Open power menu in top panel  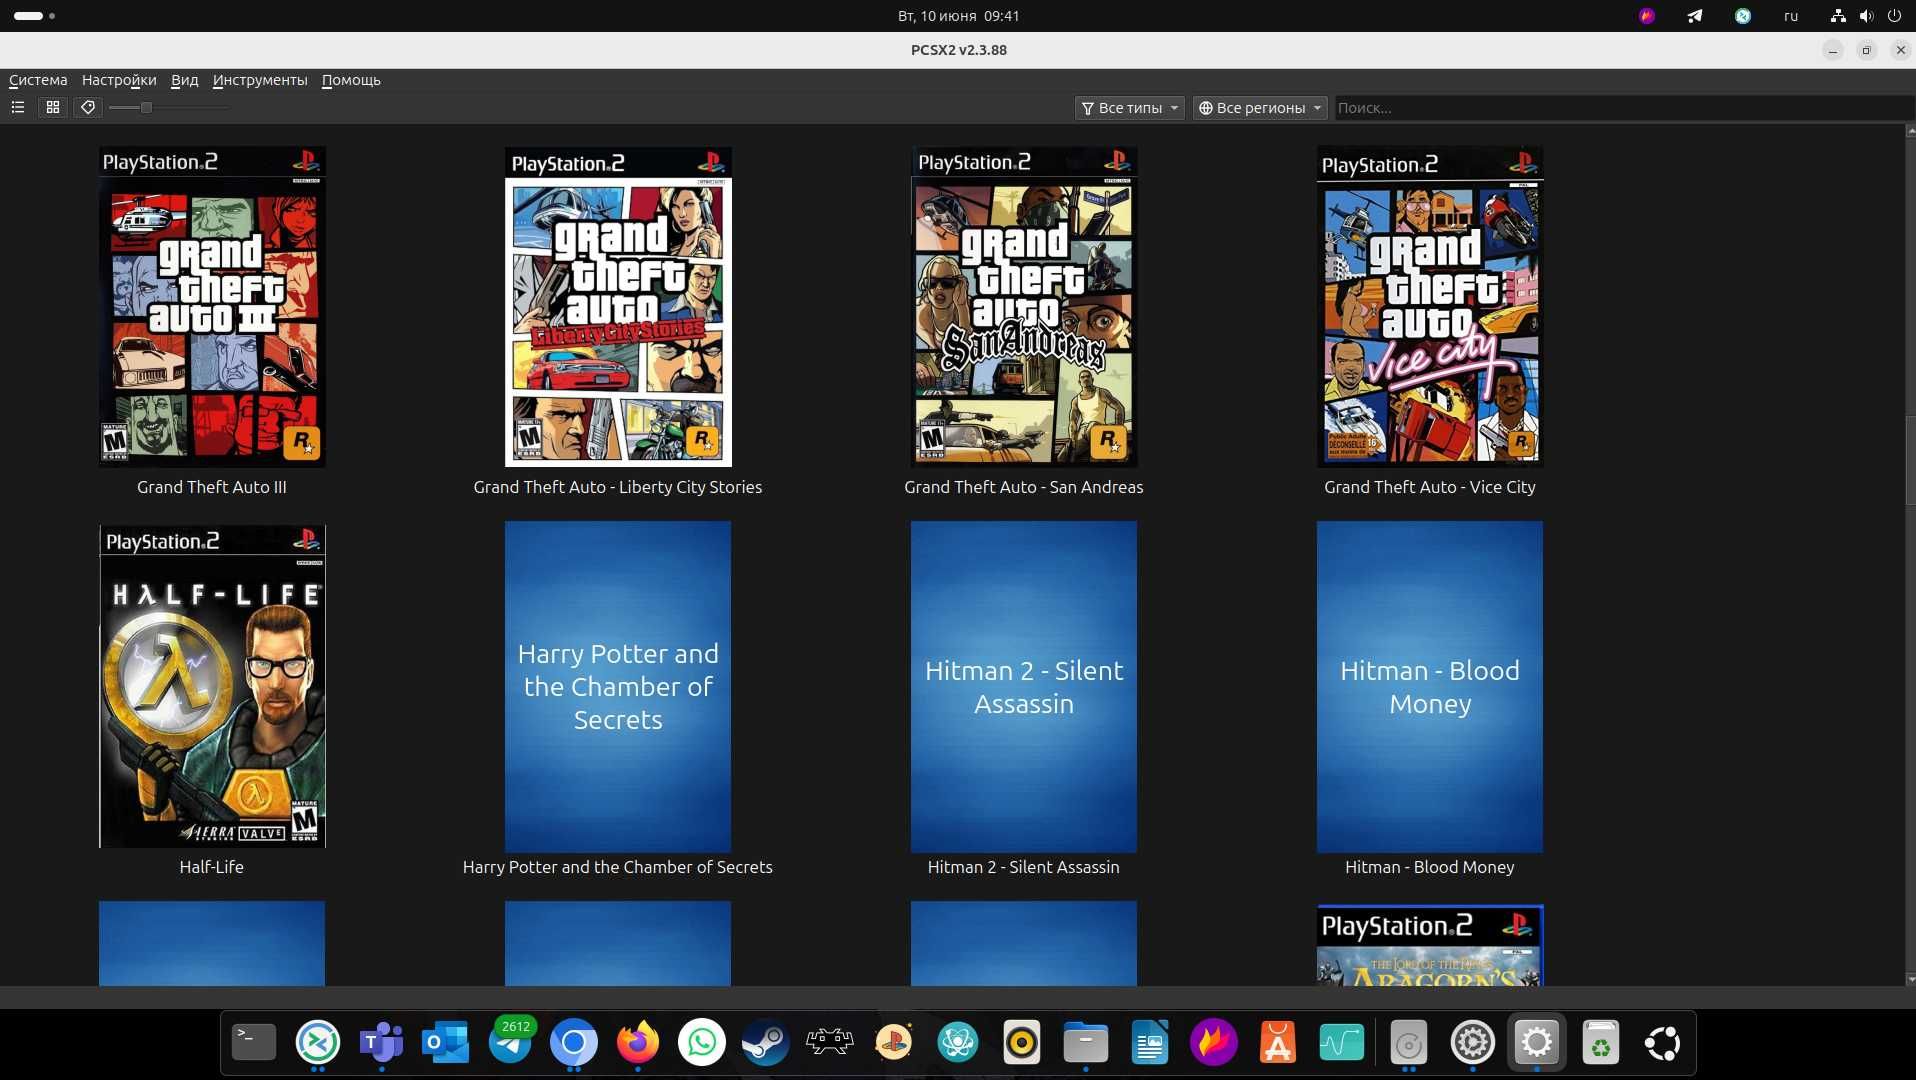click(1894, 16)
